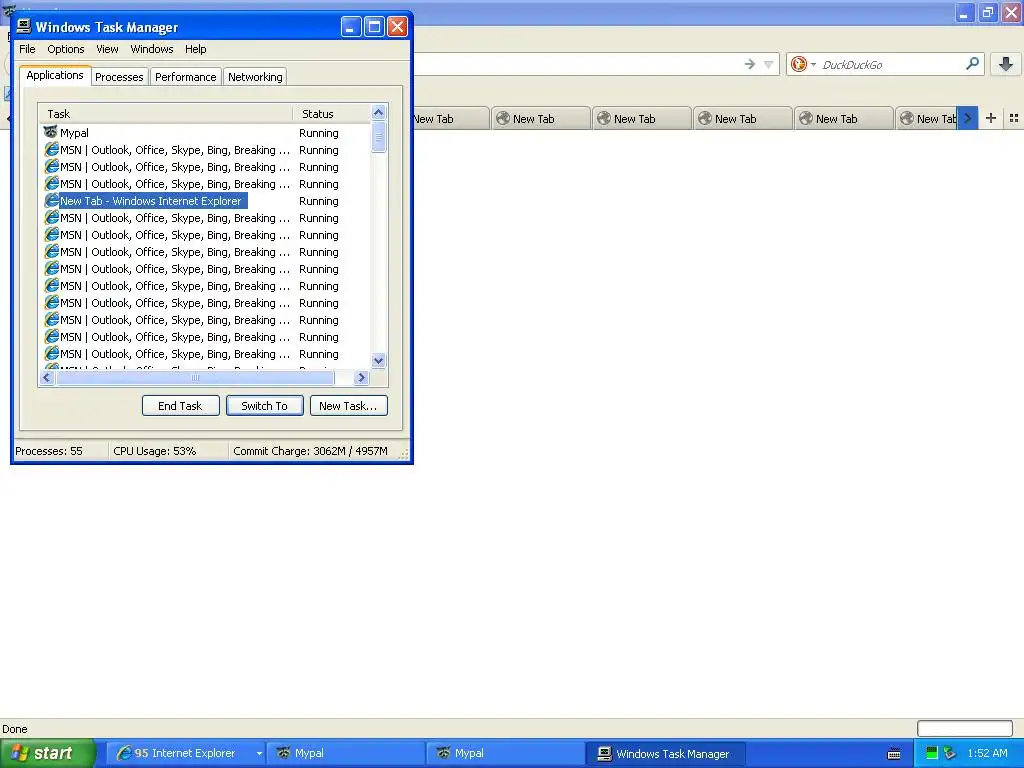Click the green CPU usage tray icon
Screen dimensions: 1024x768
click(932, 753)
